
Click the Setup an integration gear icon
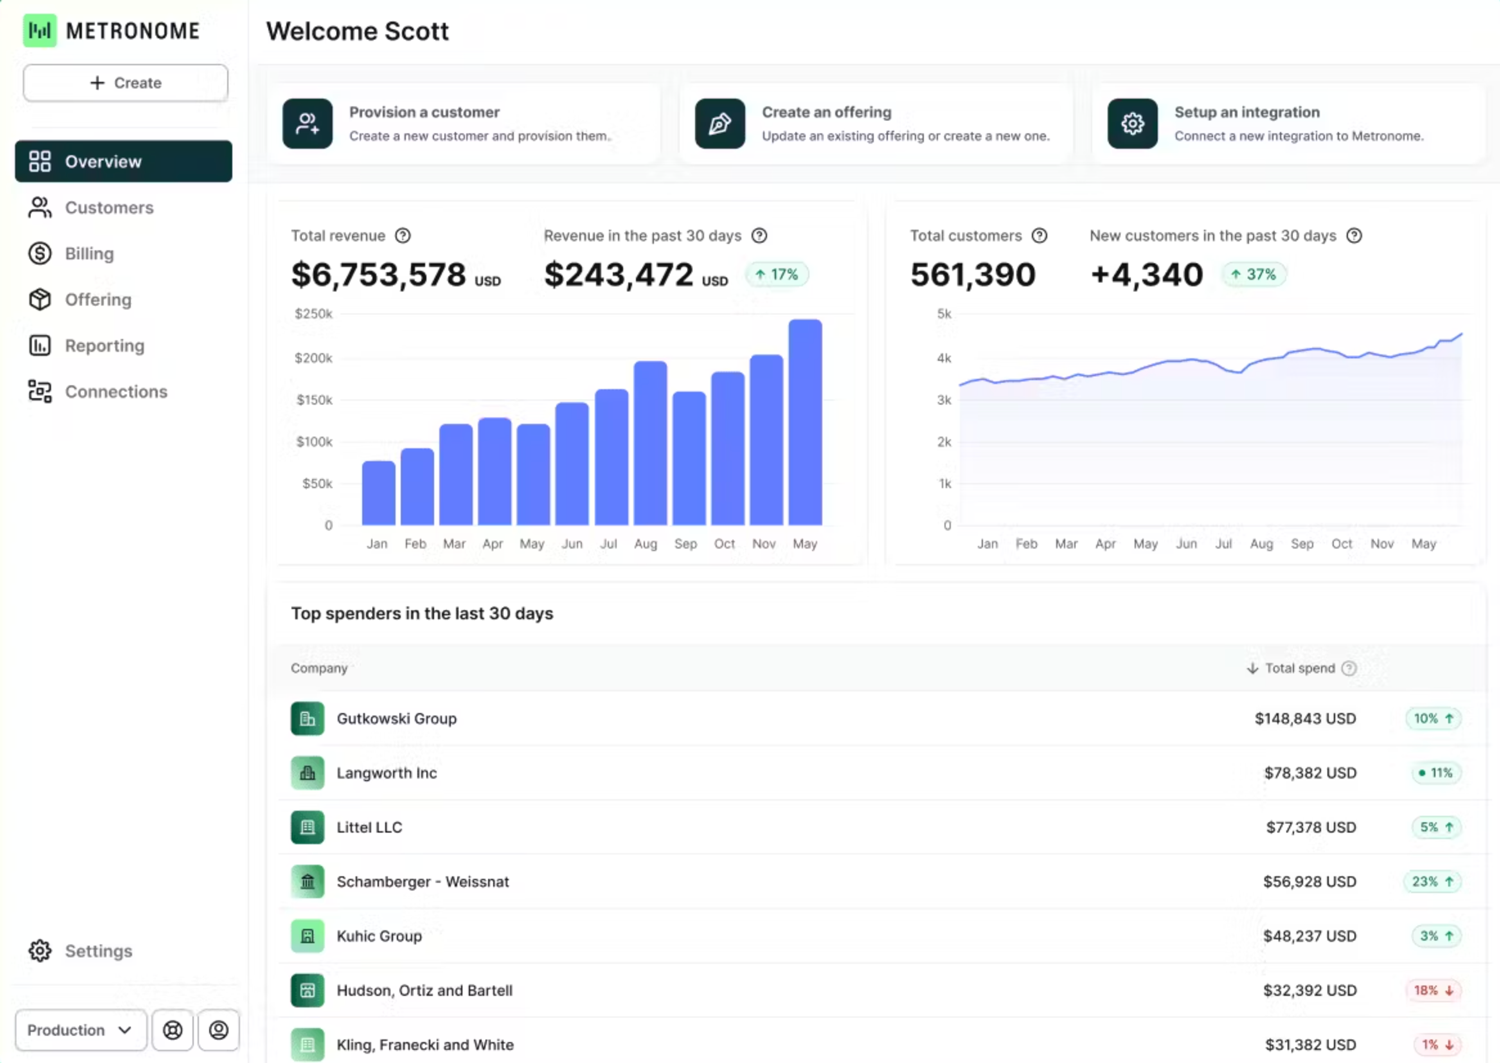point(1132,123)
